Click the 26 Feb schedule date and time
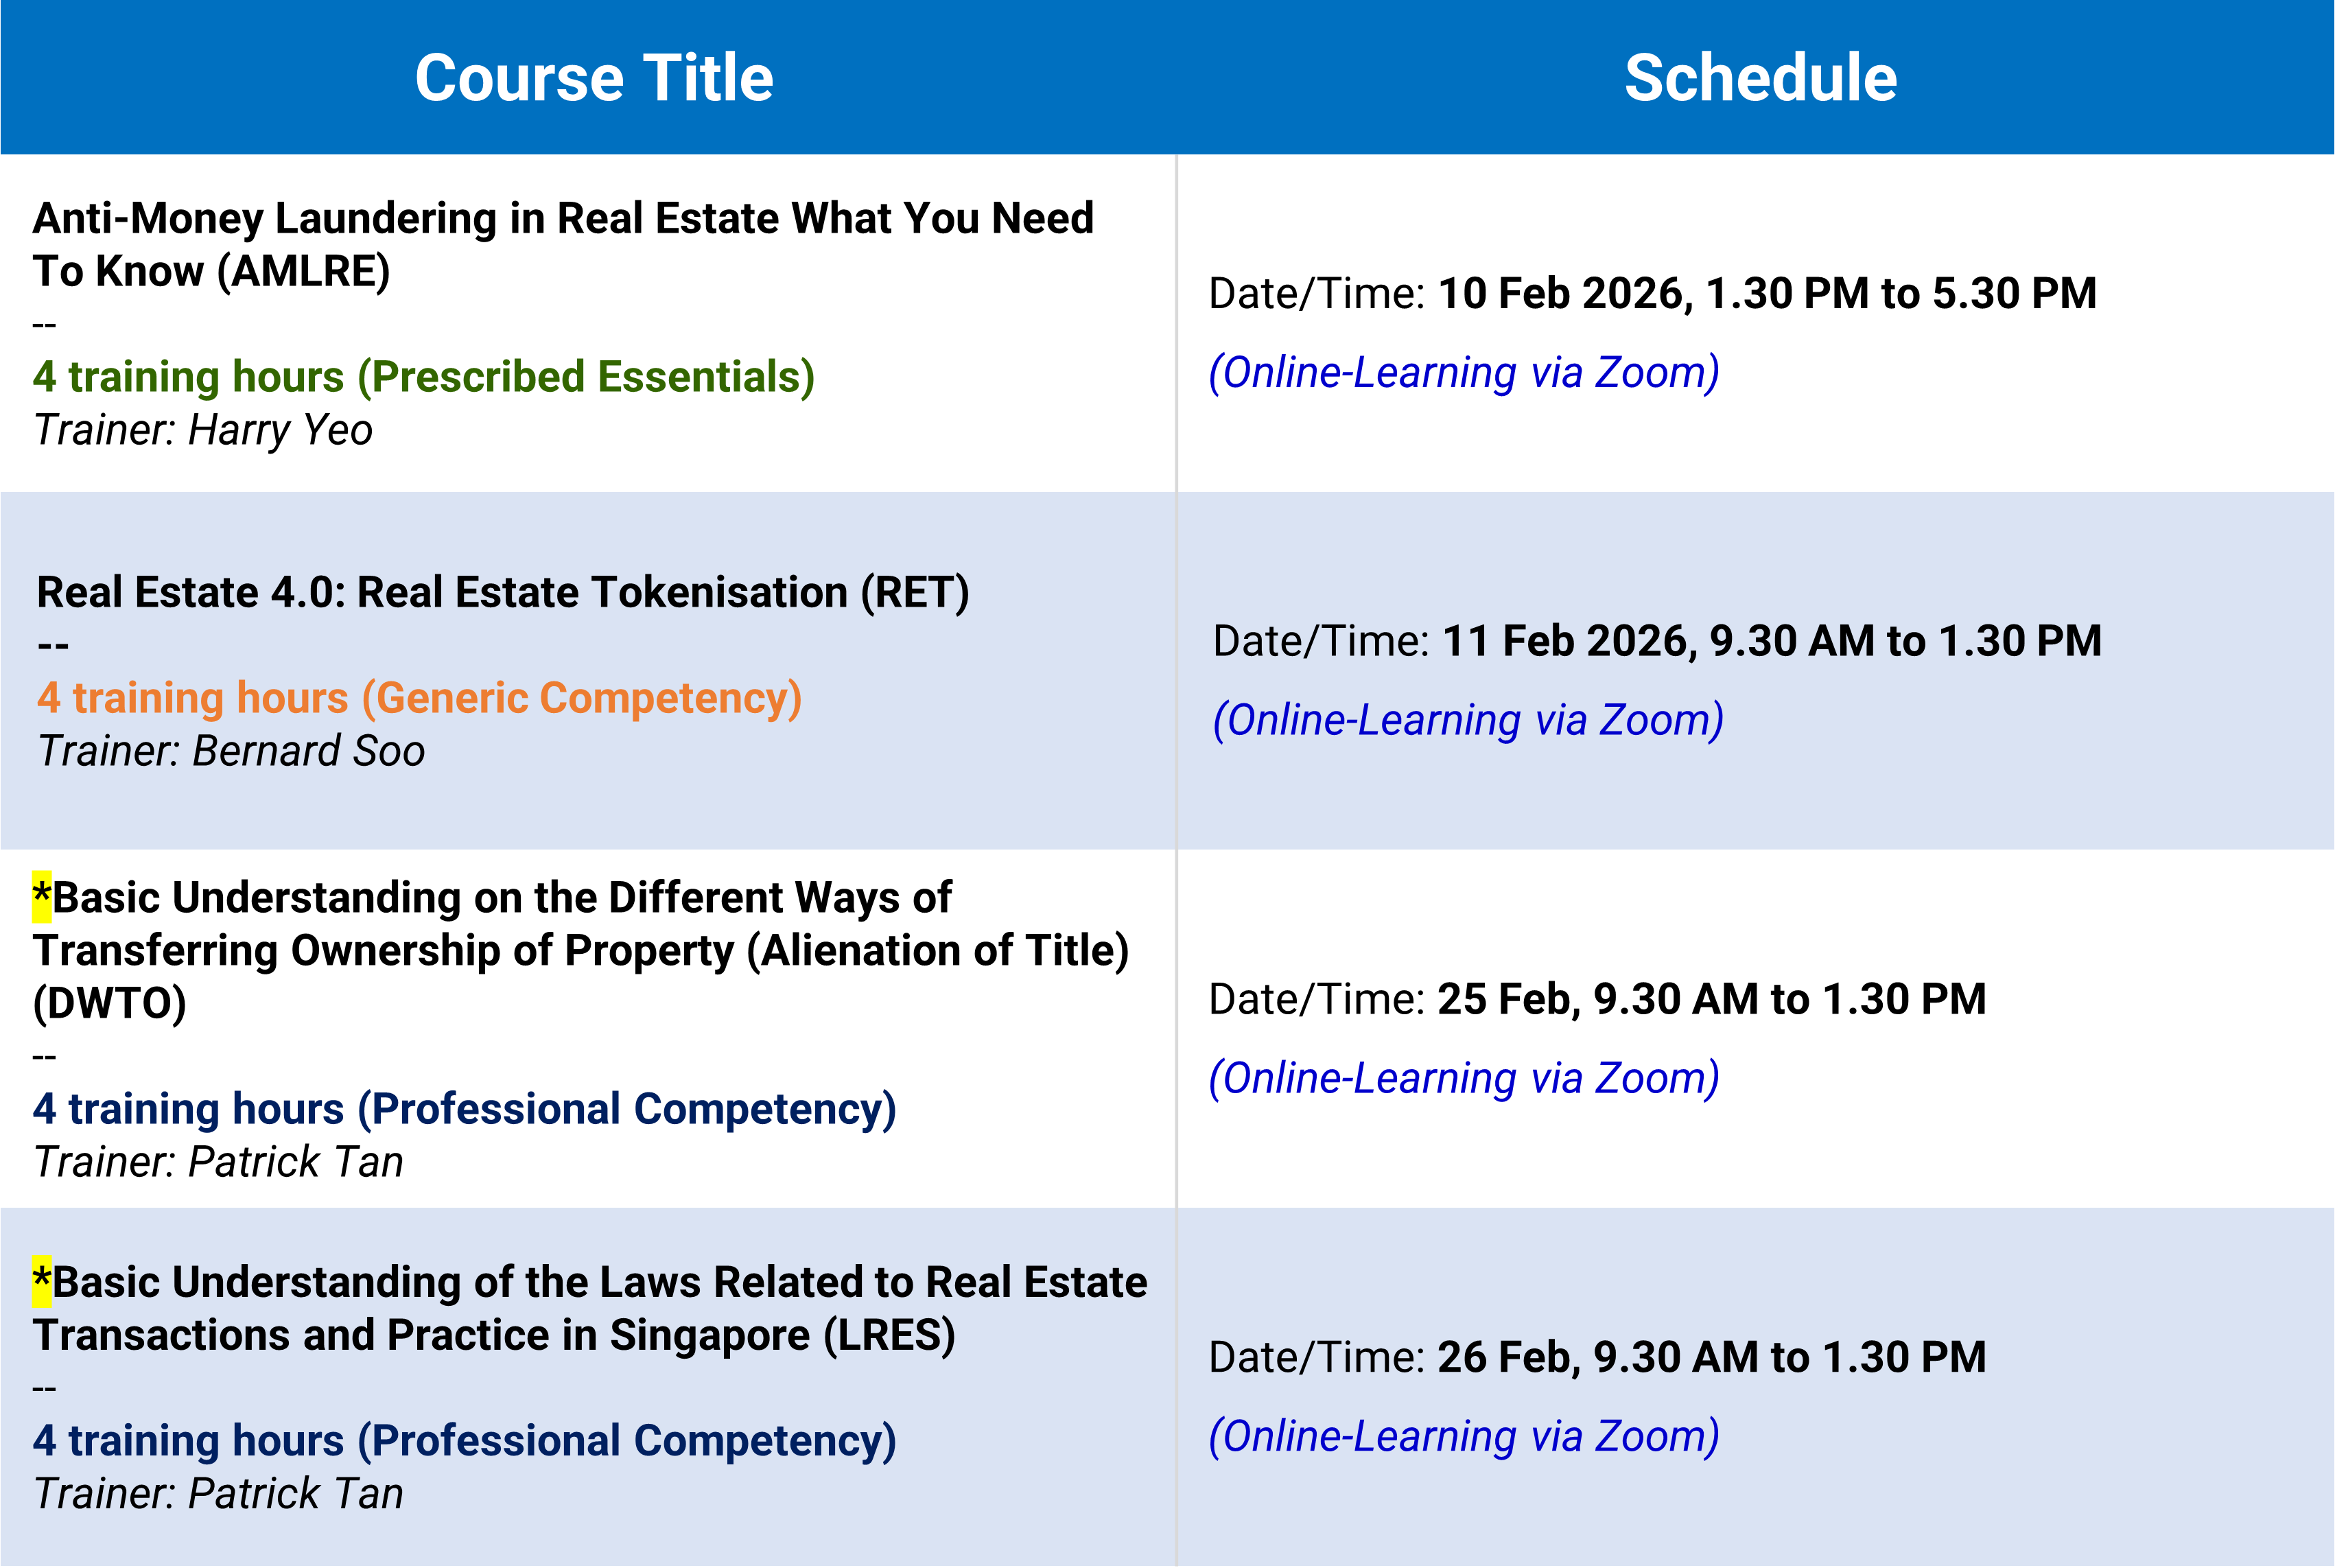This screenshot has height=1568, width=2335. tap(1711, 1357)
